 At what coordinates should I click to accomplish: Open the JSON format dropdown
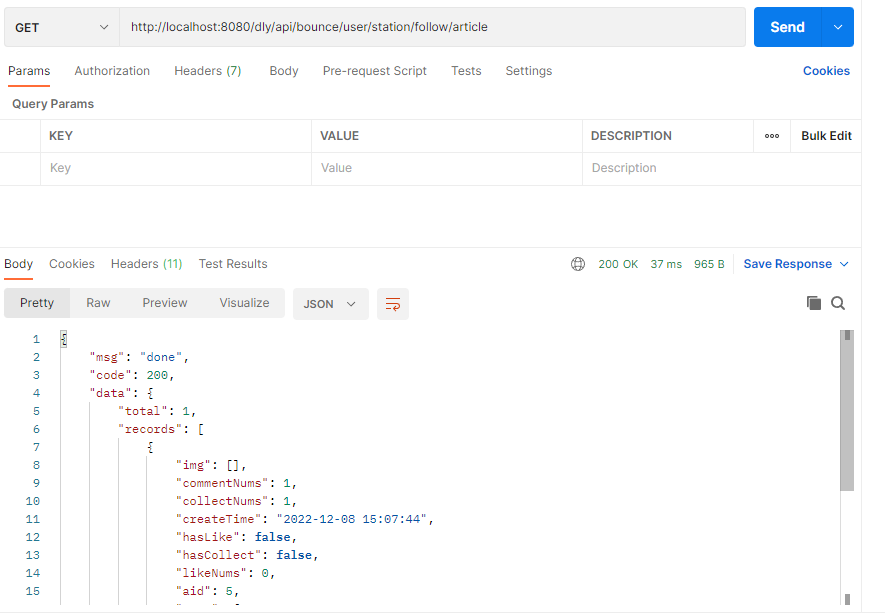(330, 304)
